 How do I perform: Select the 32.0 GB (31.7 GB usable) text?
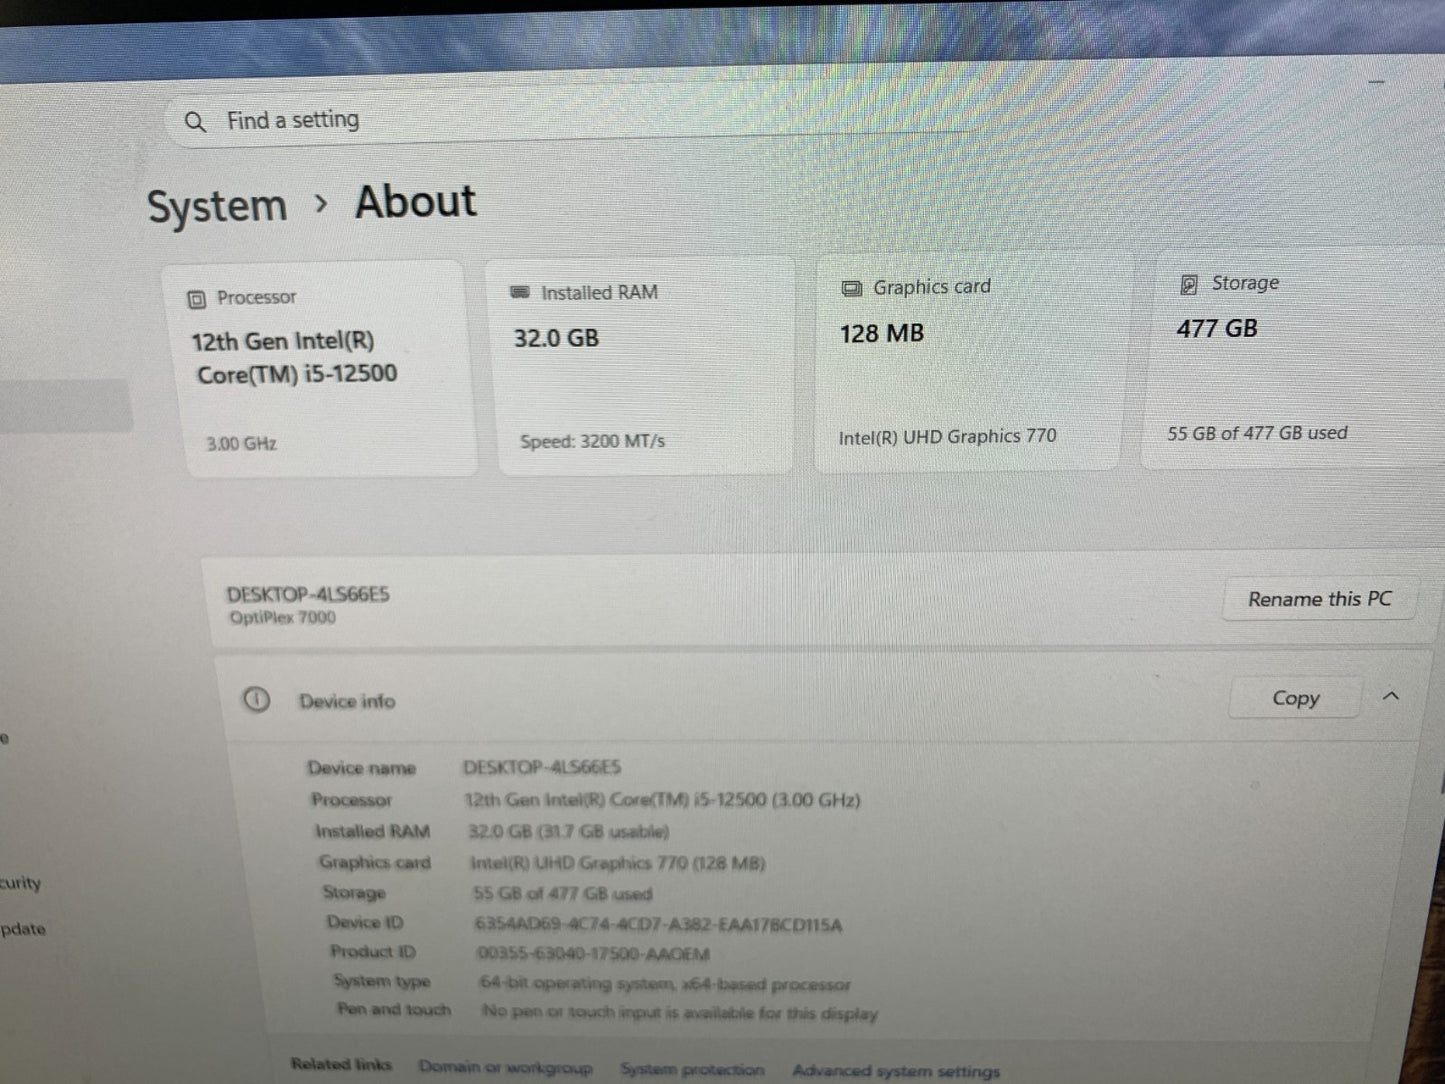pyautogui.click(x=568, y=832)
